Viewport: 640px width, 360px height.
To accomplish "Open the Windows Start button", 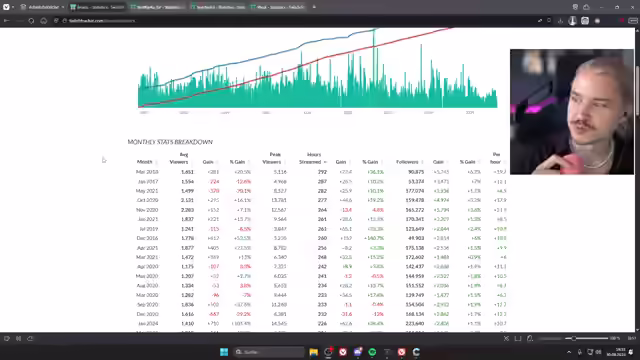I will [224, 352].
